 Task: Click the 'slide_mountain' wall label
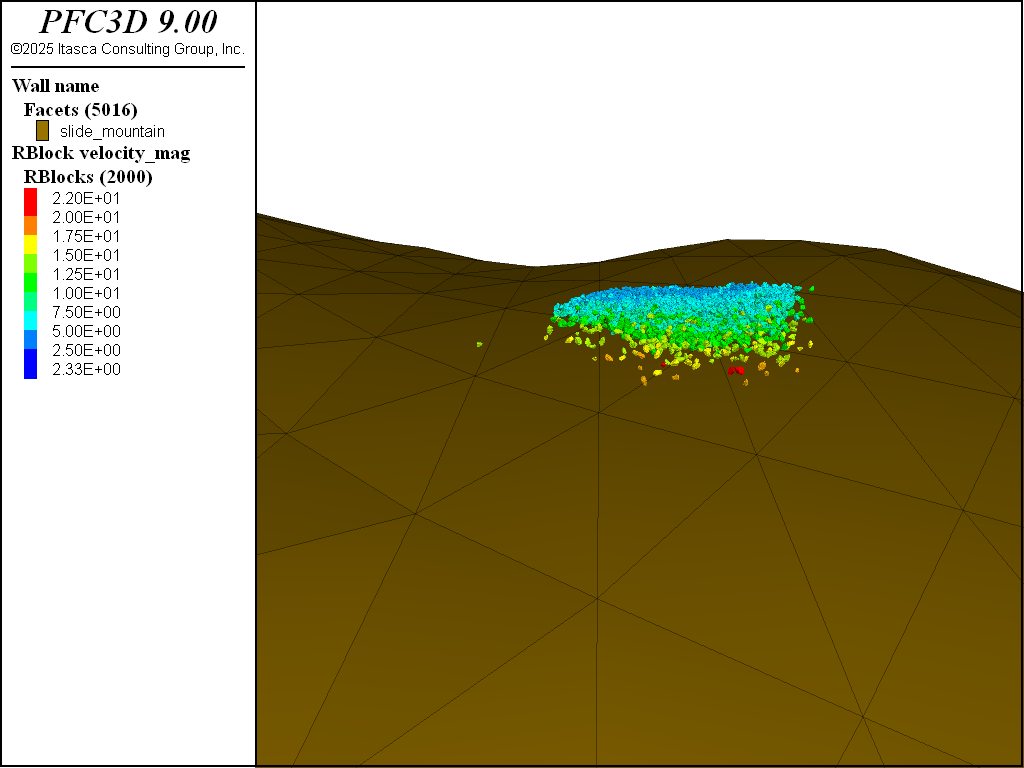(x=112, y=131)
